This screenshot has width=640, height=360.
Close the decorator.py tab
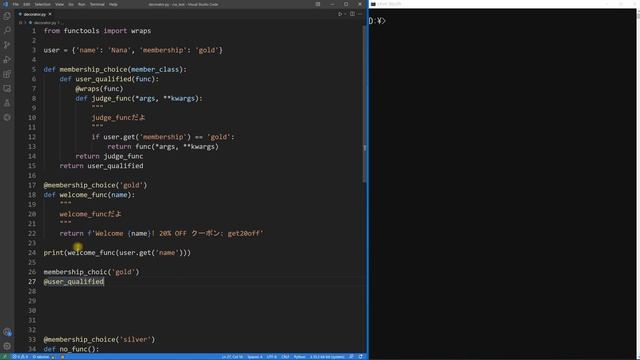(x=50, y=14)
